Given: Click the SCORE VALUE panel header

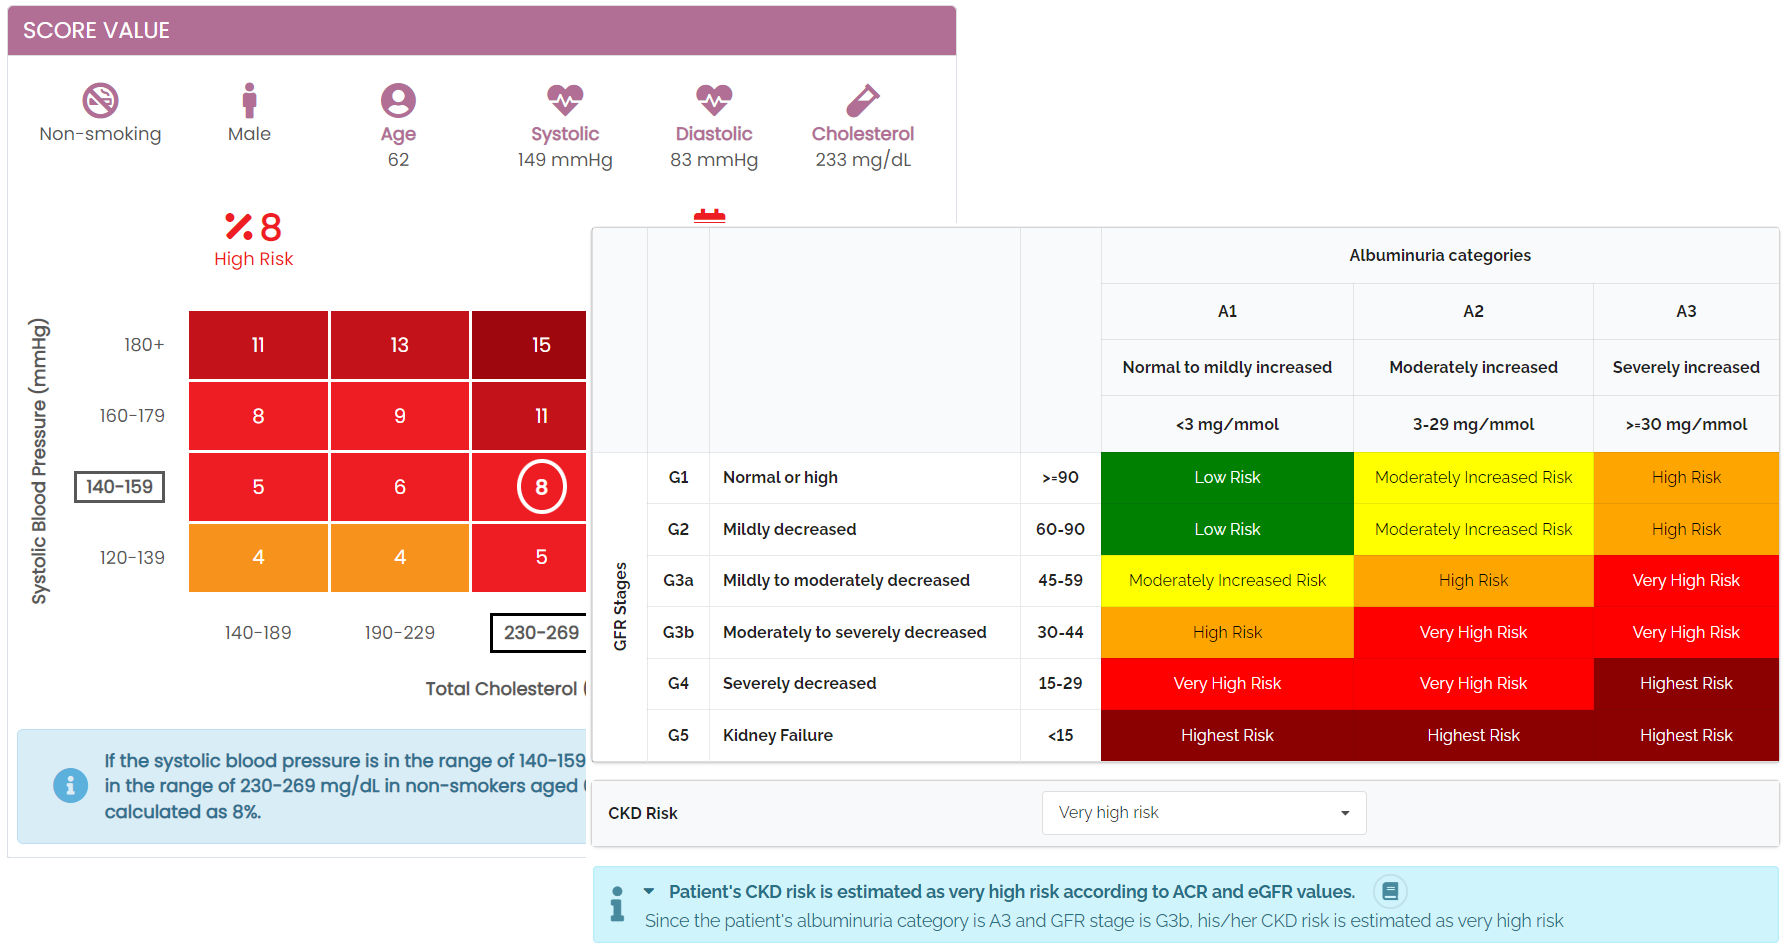Looking at the screenshot, I should (481, 31).
